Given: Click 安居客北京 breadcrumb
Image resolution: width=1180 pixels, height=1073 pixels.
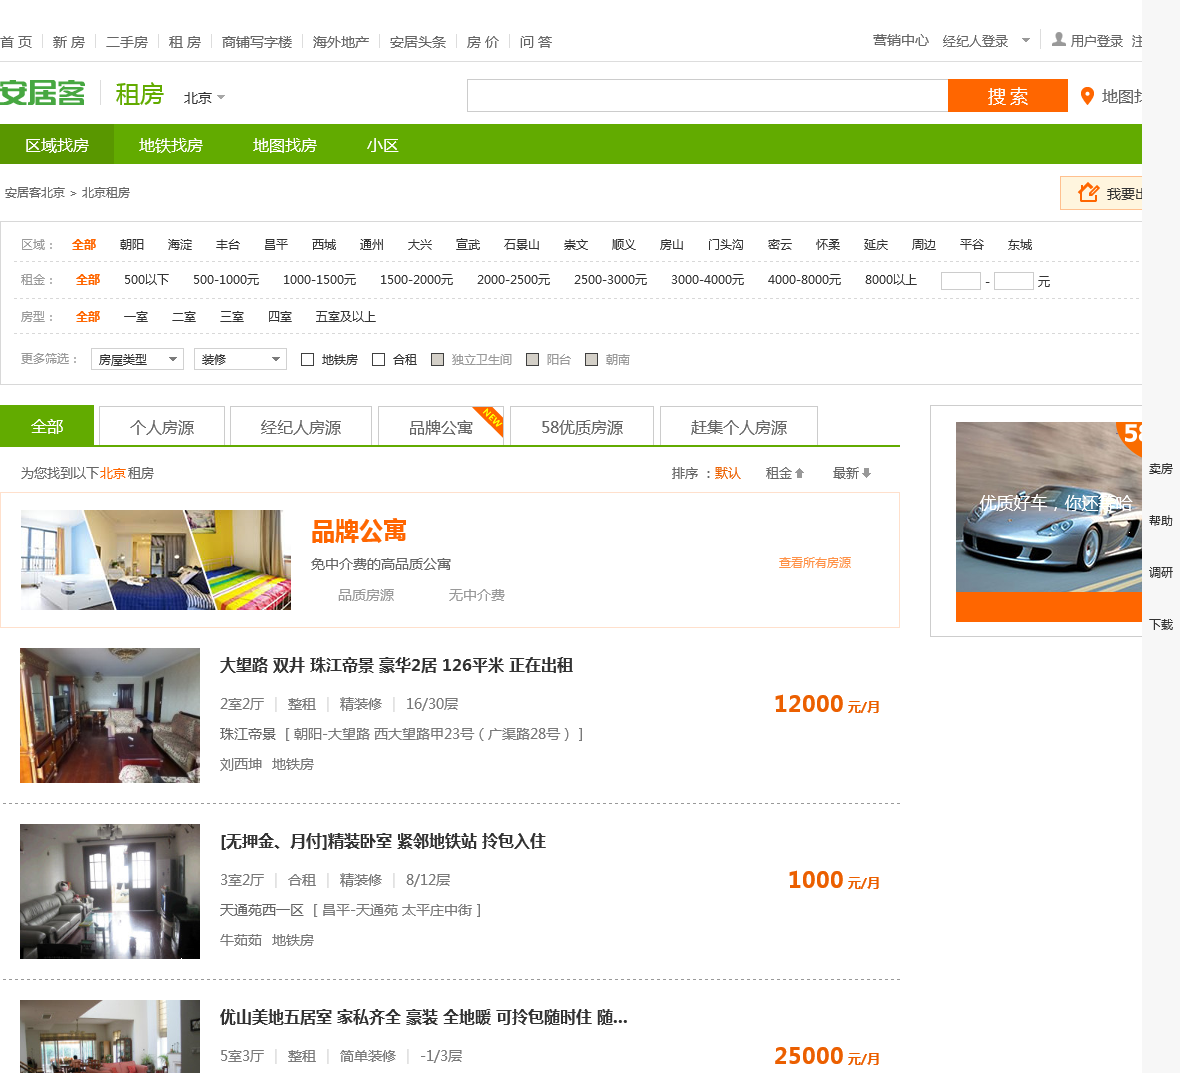Looking at the screenshot, I should coord(35,193).
